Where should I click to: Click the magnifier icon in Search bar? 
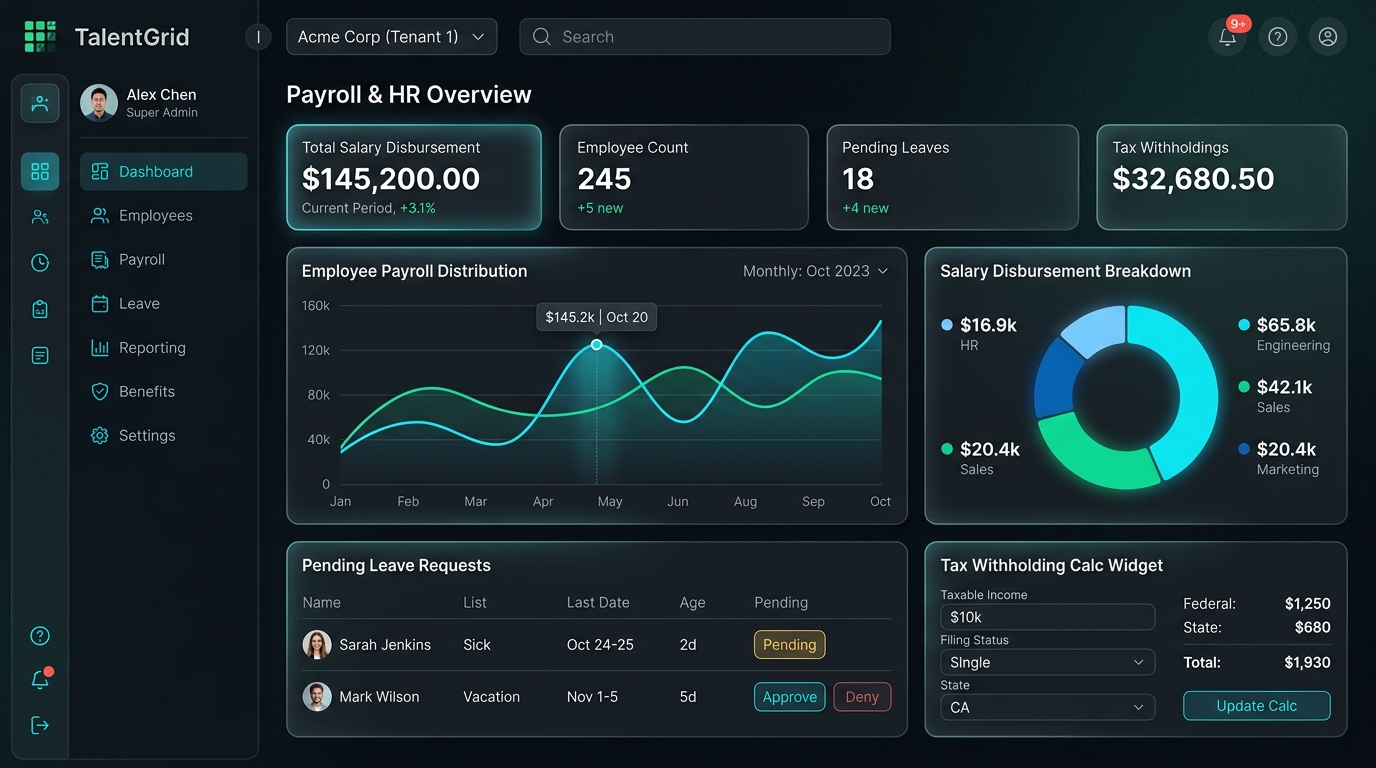click(x=542, y=37)
